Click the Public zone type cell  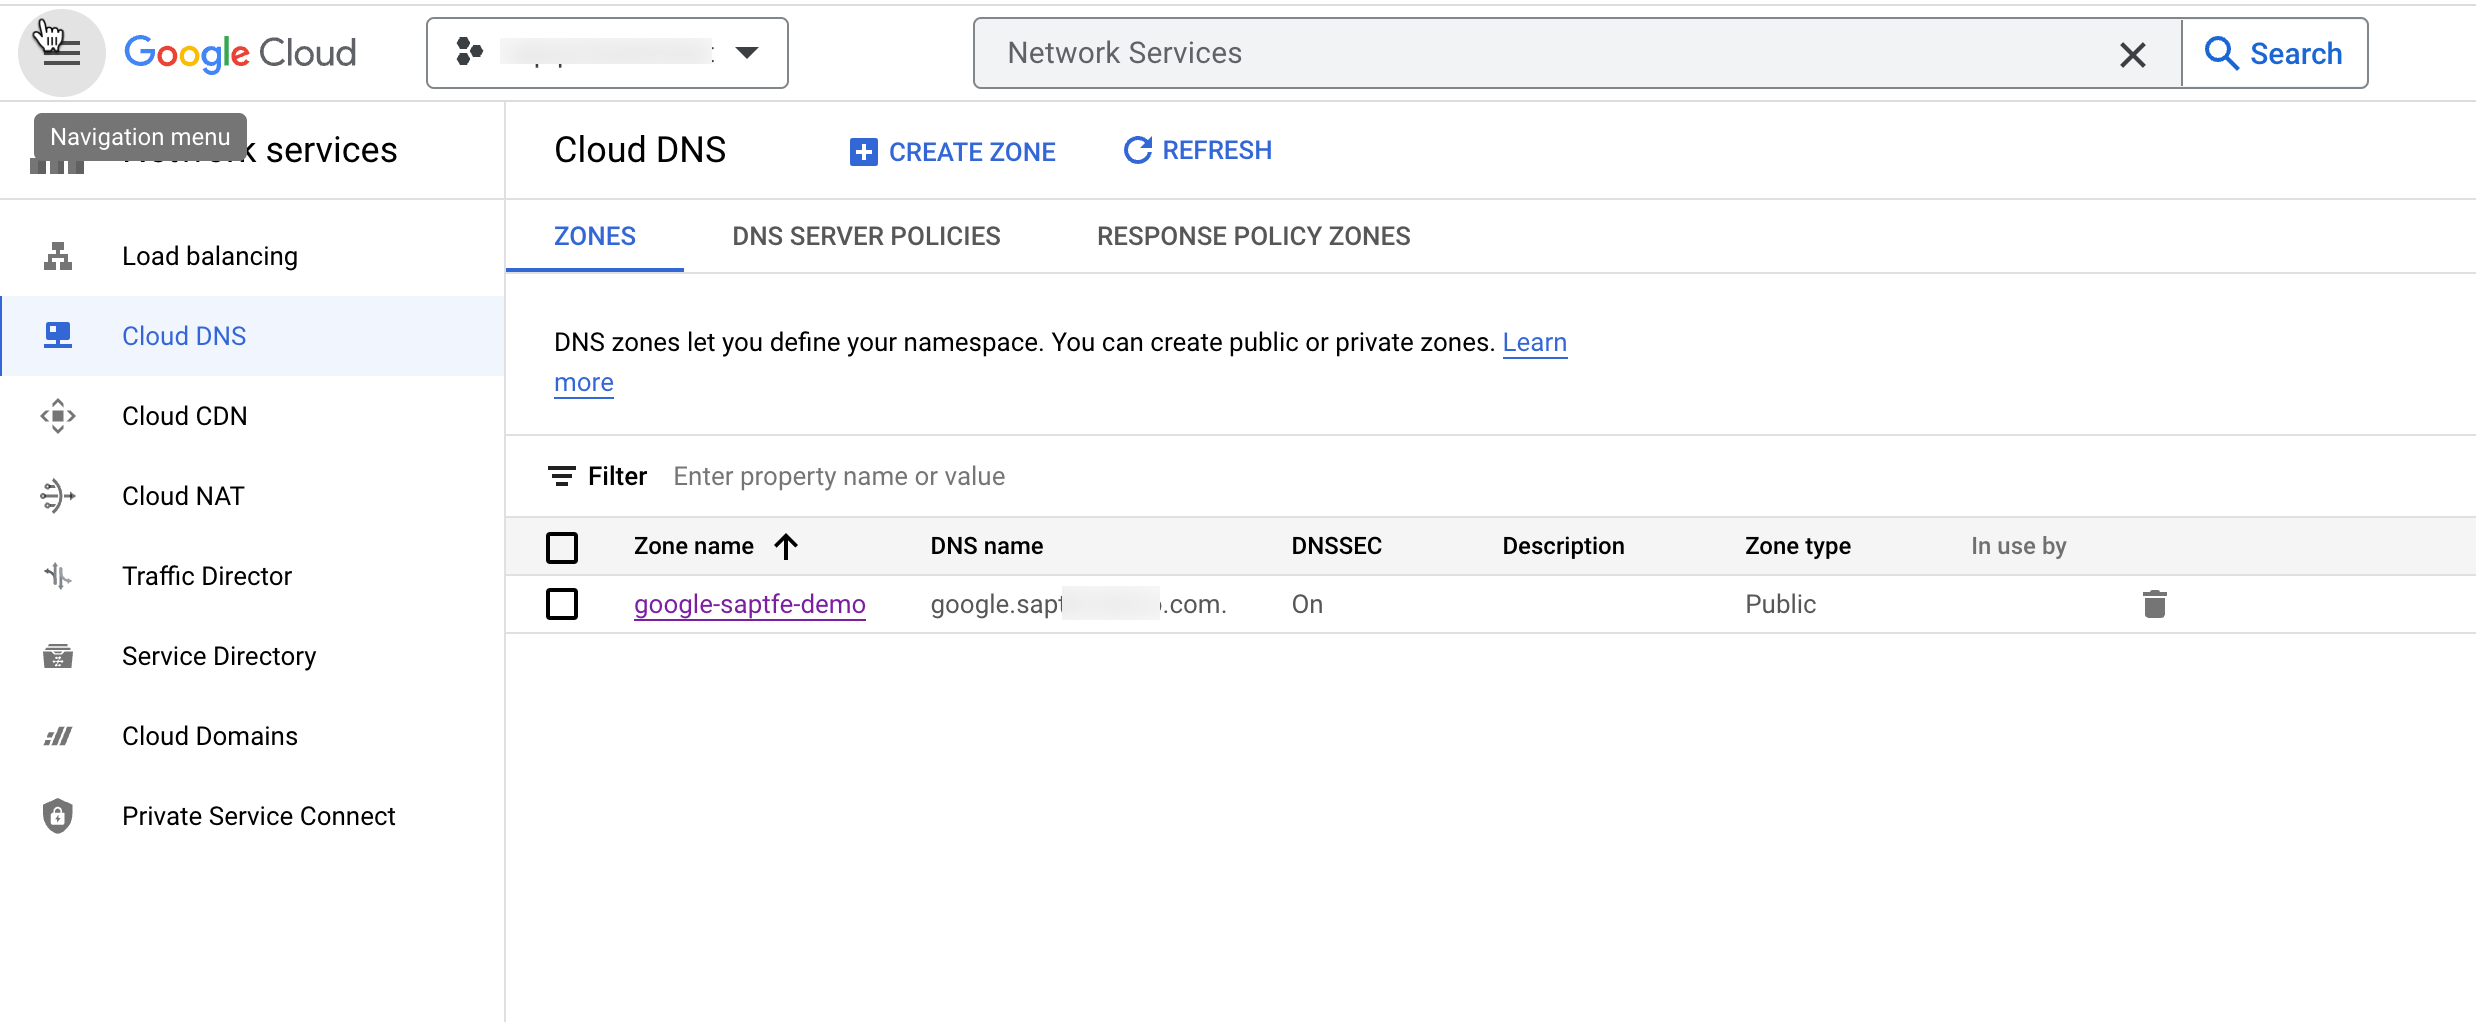pyautogui.click(x=1780, y=604)
